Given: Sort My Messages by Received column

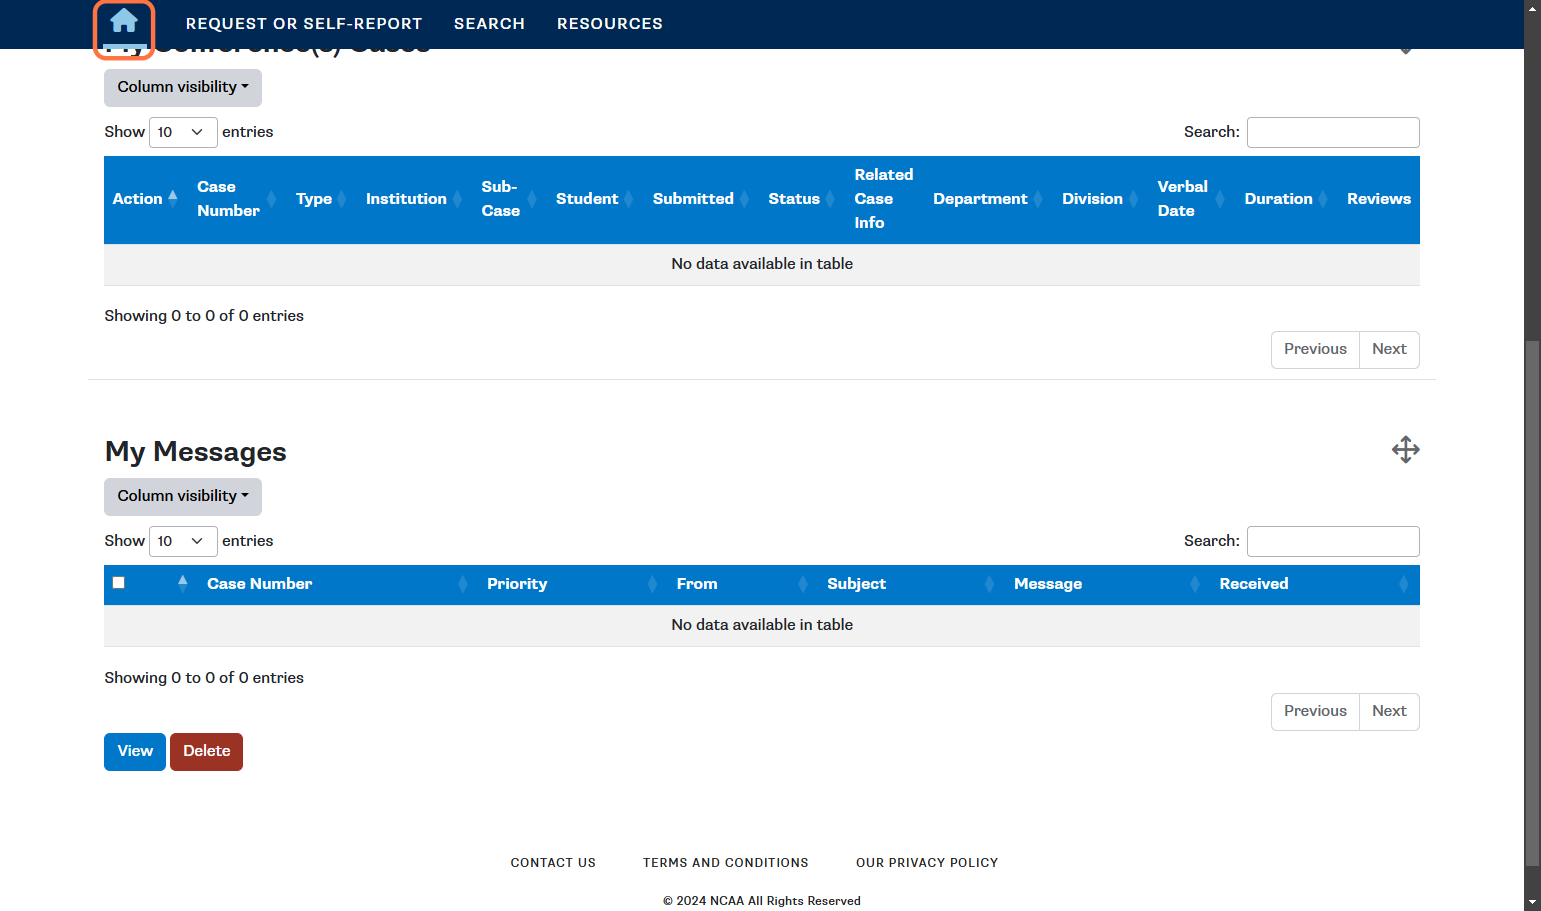Looking at the screenshot, I should (1315, 584).
